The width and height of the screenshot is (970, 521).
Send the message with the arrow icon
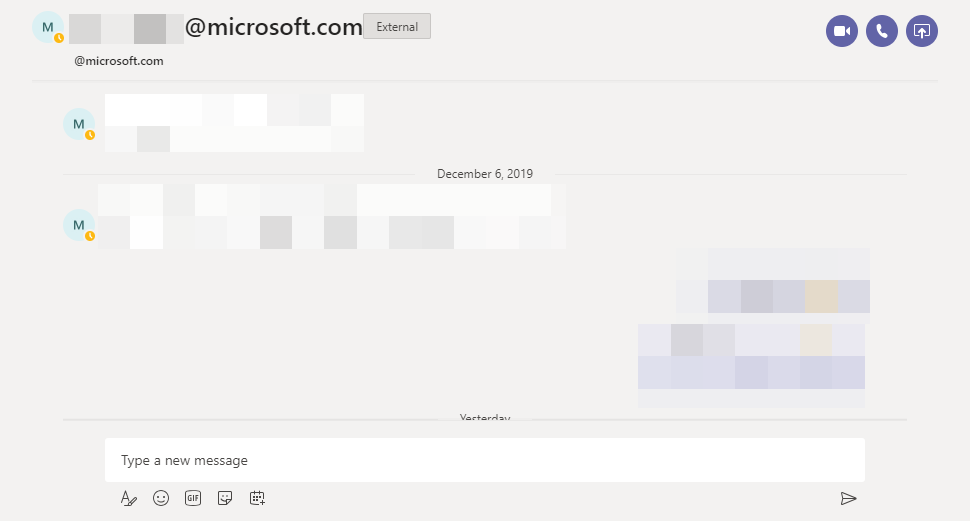click(848, 498)
